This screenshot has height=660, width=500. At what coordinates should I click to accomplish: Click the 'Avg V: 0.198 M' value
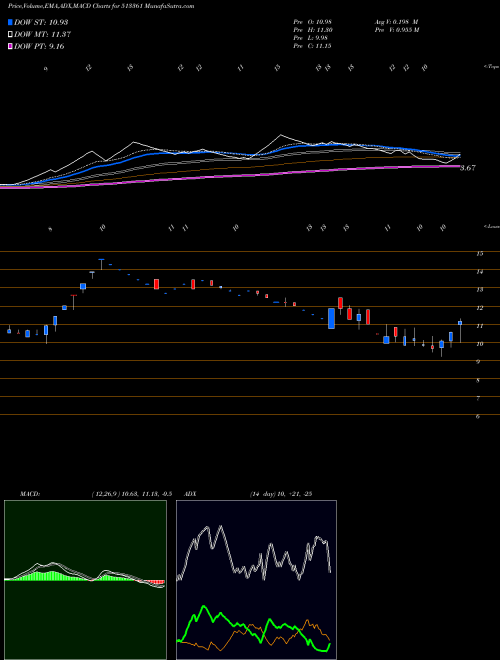(396, 22)
